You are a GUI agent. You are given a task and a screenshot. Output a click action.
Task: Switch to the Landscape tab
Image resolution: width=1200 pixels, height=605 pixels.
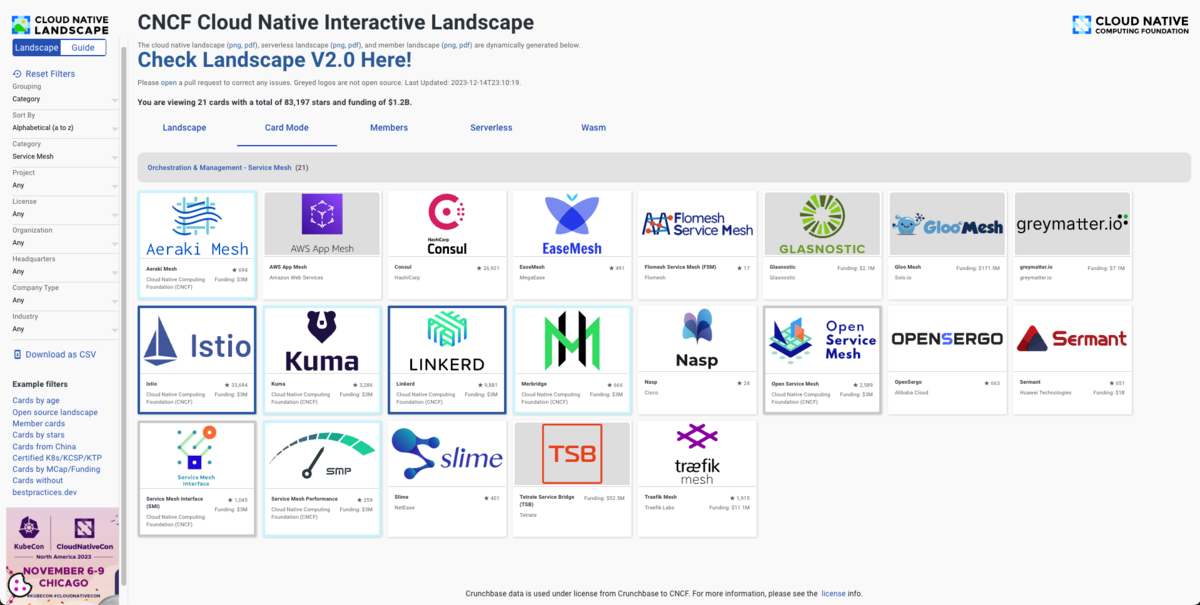(x=185, y=128)
